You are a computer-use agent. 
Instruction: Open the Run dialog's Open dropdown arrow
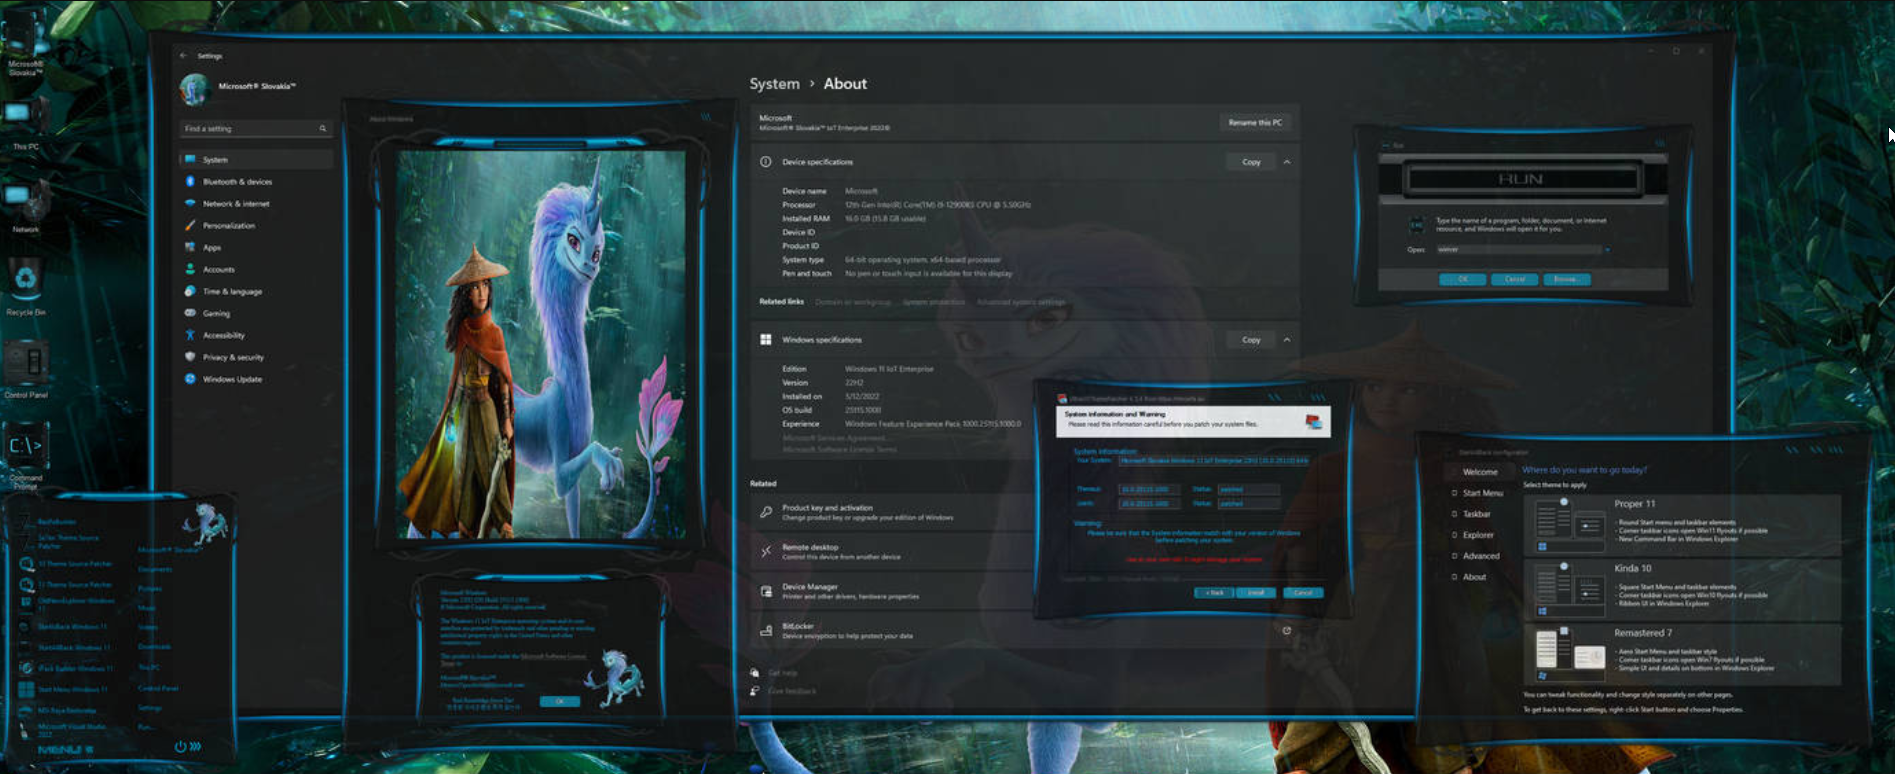[1607, 250]
